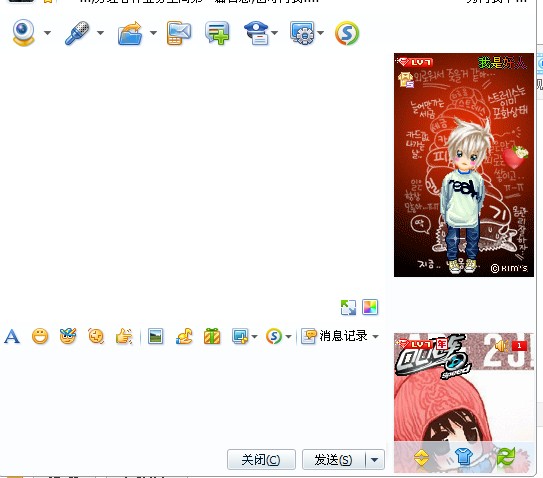Image resolution: width=543 pixels, height=478 pixels.
Task: Click the contact's QQ Show avatar image
Action: point(464,165)
